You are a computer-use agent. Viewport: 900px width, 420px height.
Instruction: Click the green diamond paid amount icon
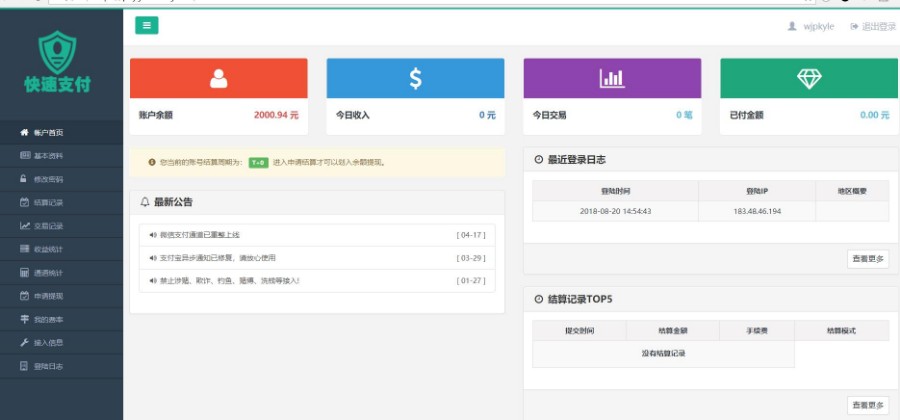pyautogui.click(x=808, y=79)
